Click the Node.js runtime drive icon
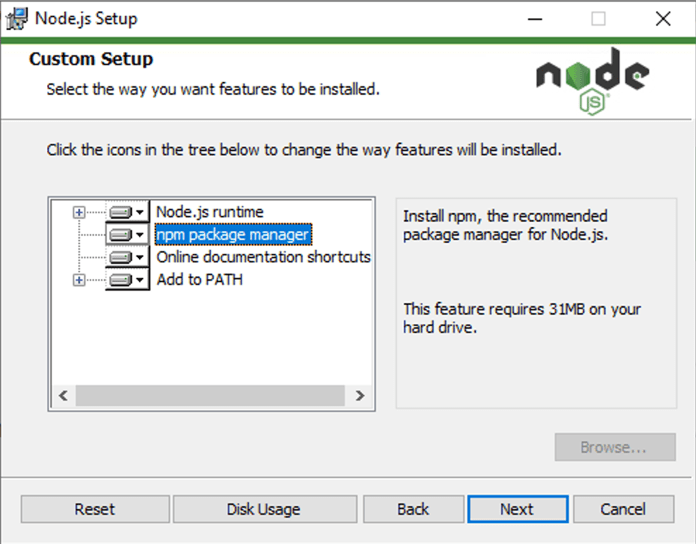 tap(127, 212)
